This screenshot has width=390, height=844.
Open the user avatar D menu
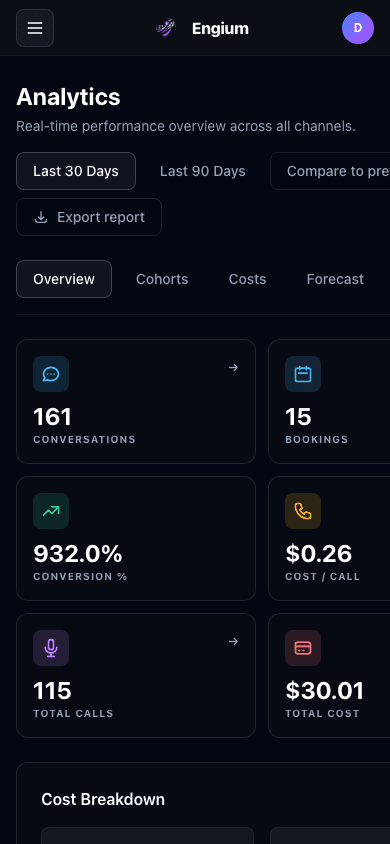(x=358, y=28)
